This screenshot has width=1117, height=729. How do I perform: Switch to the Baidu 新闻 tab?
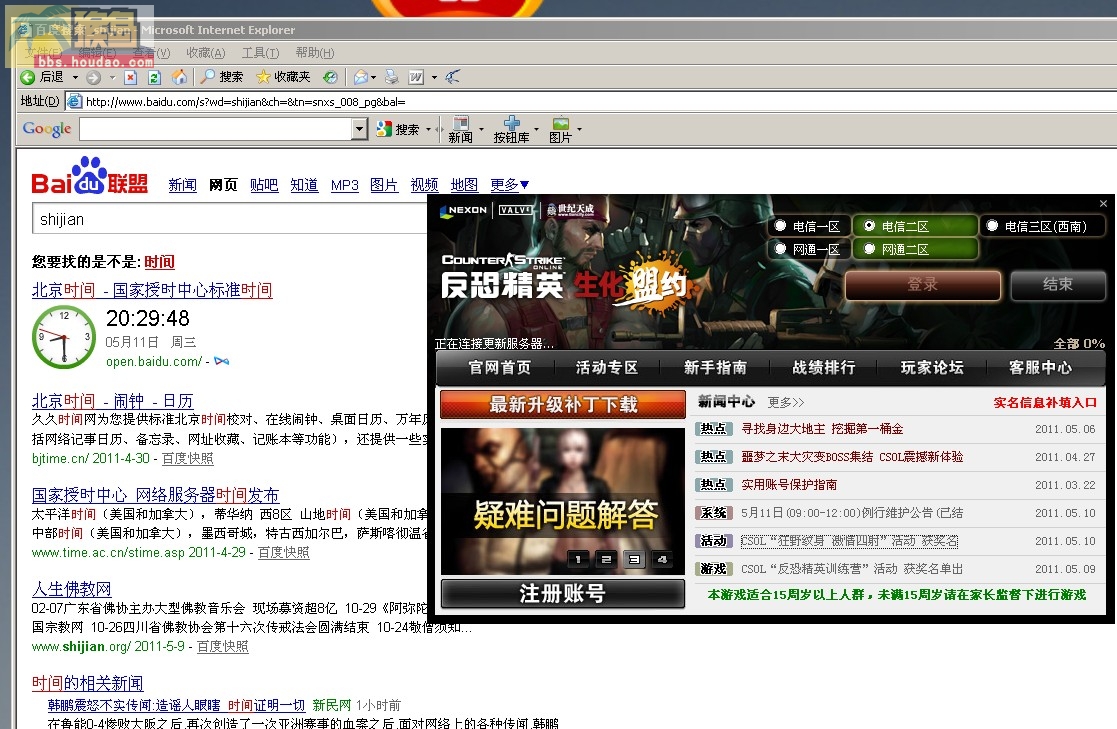[182, 185]
